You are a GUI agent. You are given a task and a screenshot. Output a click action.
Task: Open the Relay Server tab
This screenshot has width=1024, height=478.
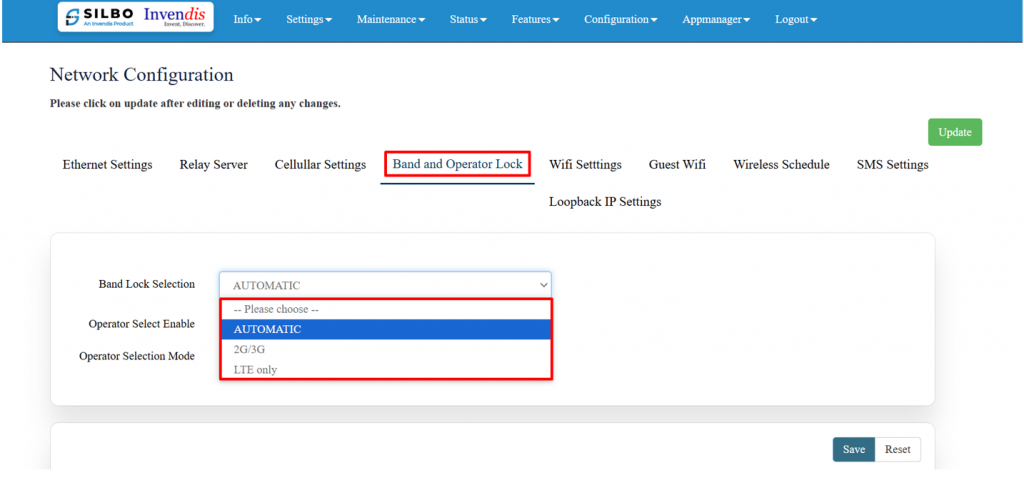pos(213,165)
